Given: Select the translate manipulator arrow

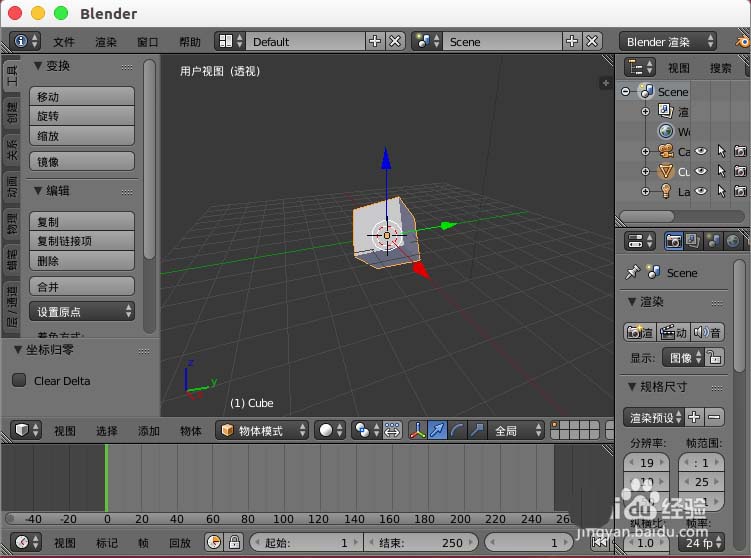Looking at the screenshot, I should pyautogui.click(x=437, y=430).
